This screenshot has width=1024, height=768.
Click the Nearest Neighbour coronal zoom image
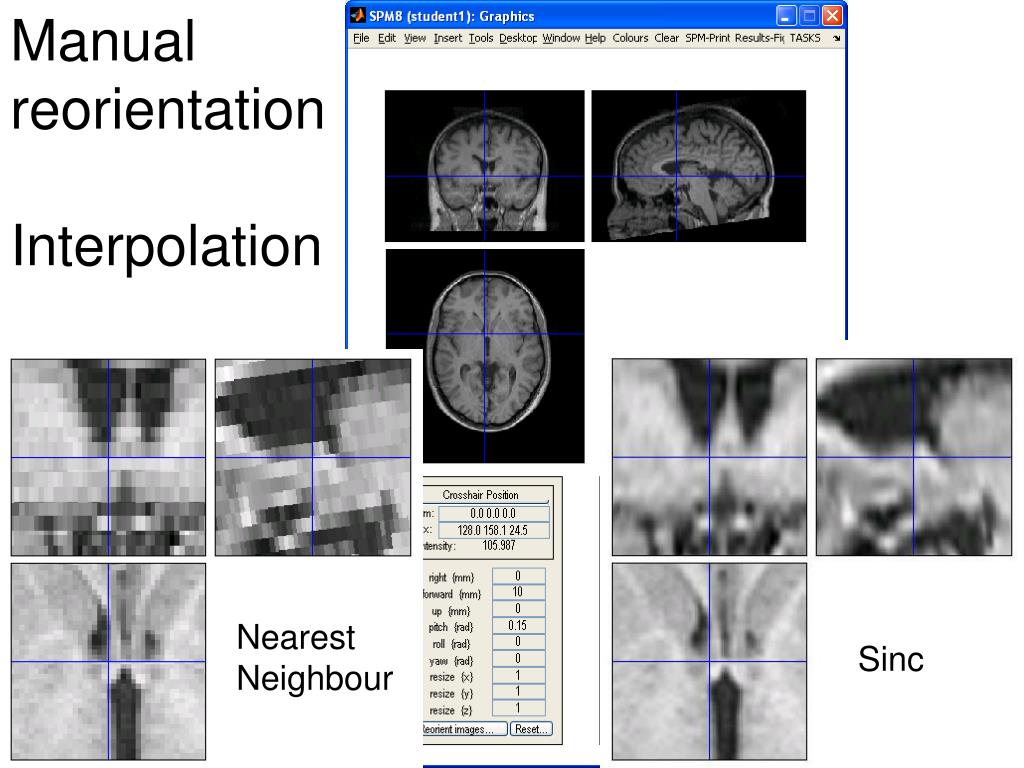(x=108, y=457)
